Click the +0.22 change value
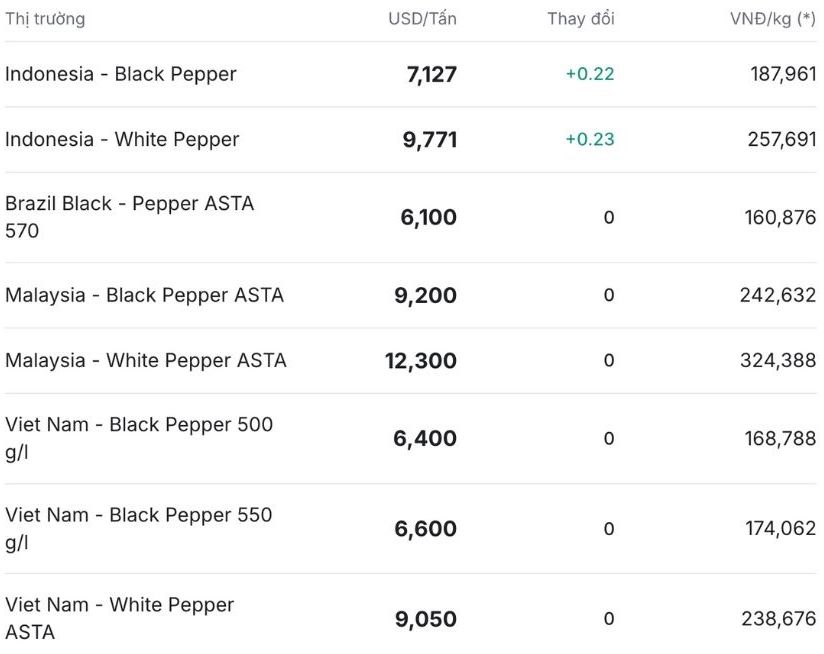This screenshot has width=824, height=654. [x=590, y=74]
